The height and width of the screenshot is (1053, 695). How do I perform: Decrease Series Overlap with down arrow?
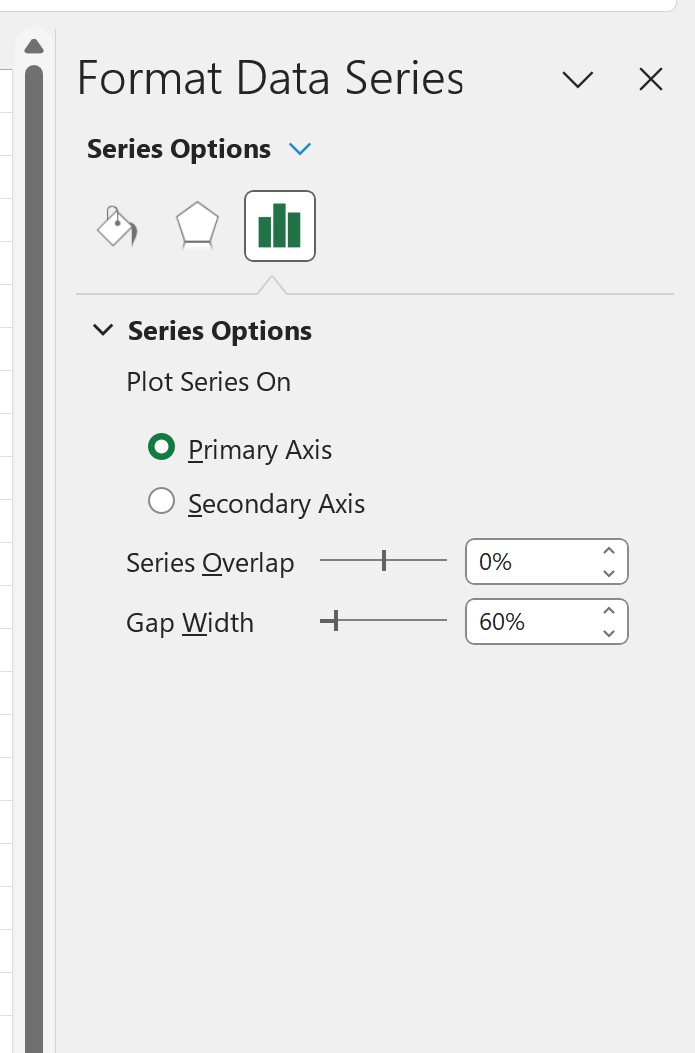coord(609,573)
